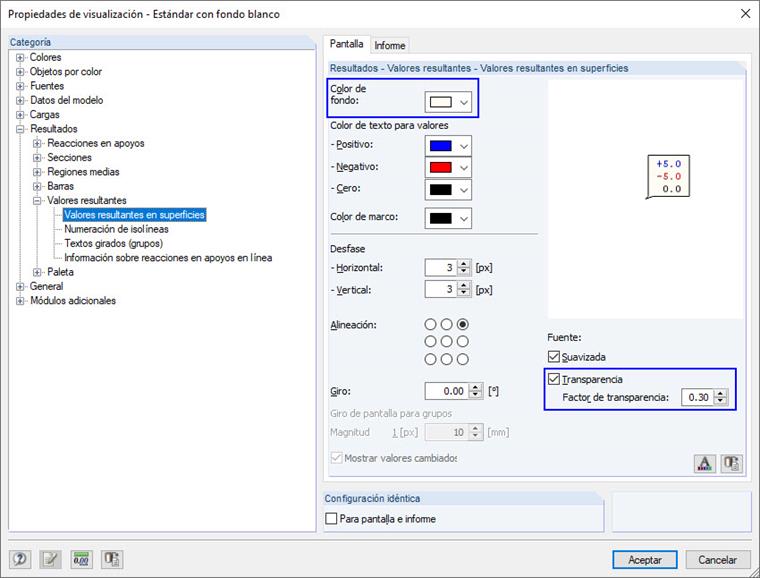760x578 pixels.
Task: Open the Cero black color dropdown
Action: (x=448, y=189)
